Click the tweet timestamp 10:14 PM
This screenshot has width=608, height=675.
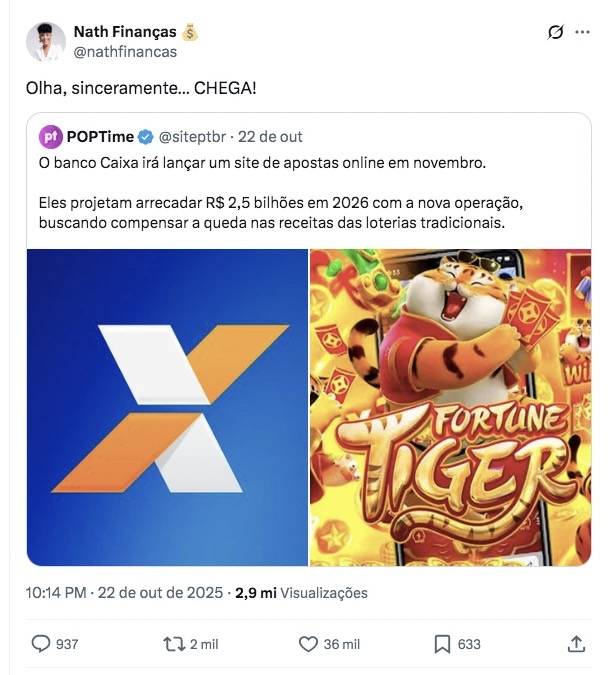57,593
